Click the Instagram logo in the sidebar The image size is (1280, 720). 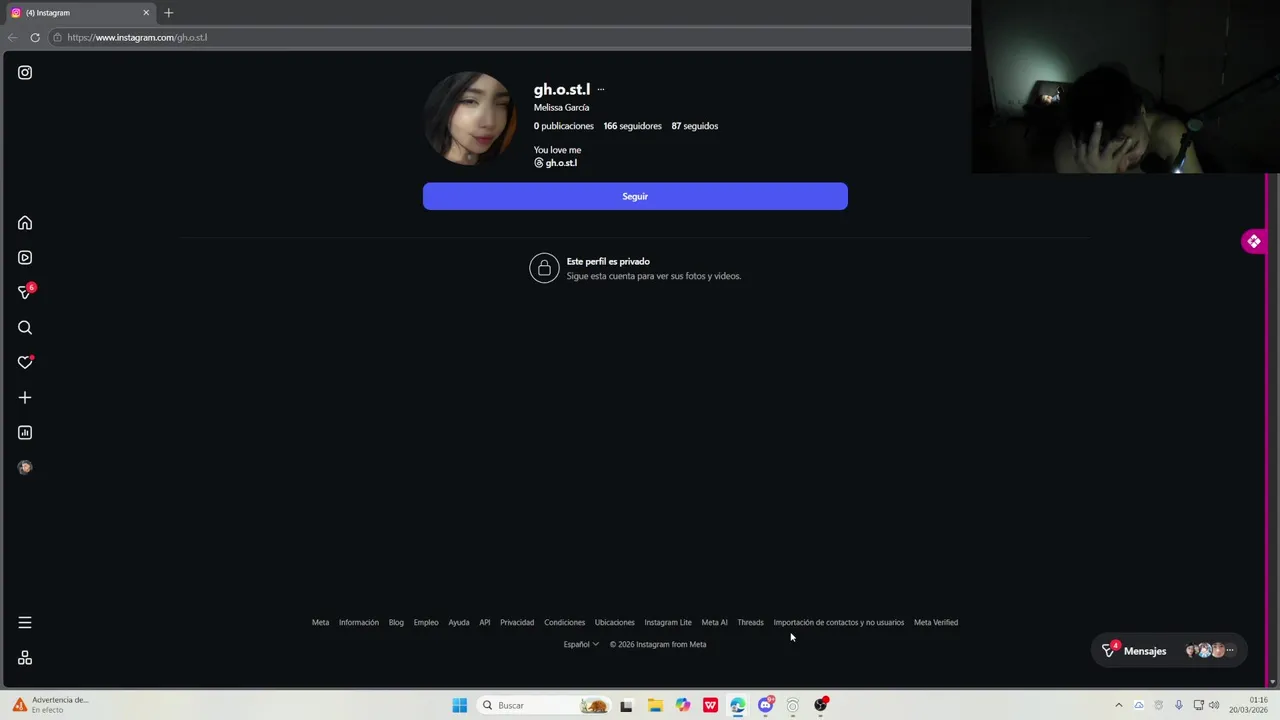point(25,72)
